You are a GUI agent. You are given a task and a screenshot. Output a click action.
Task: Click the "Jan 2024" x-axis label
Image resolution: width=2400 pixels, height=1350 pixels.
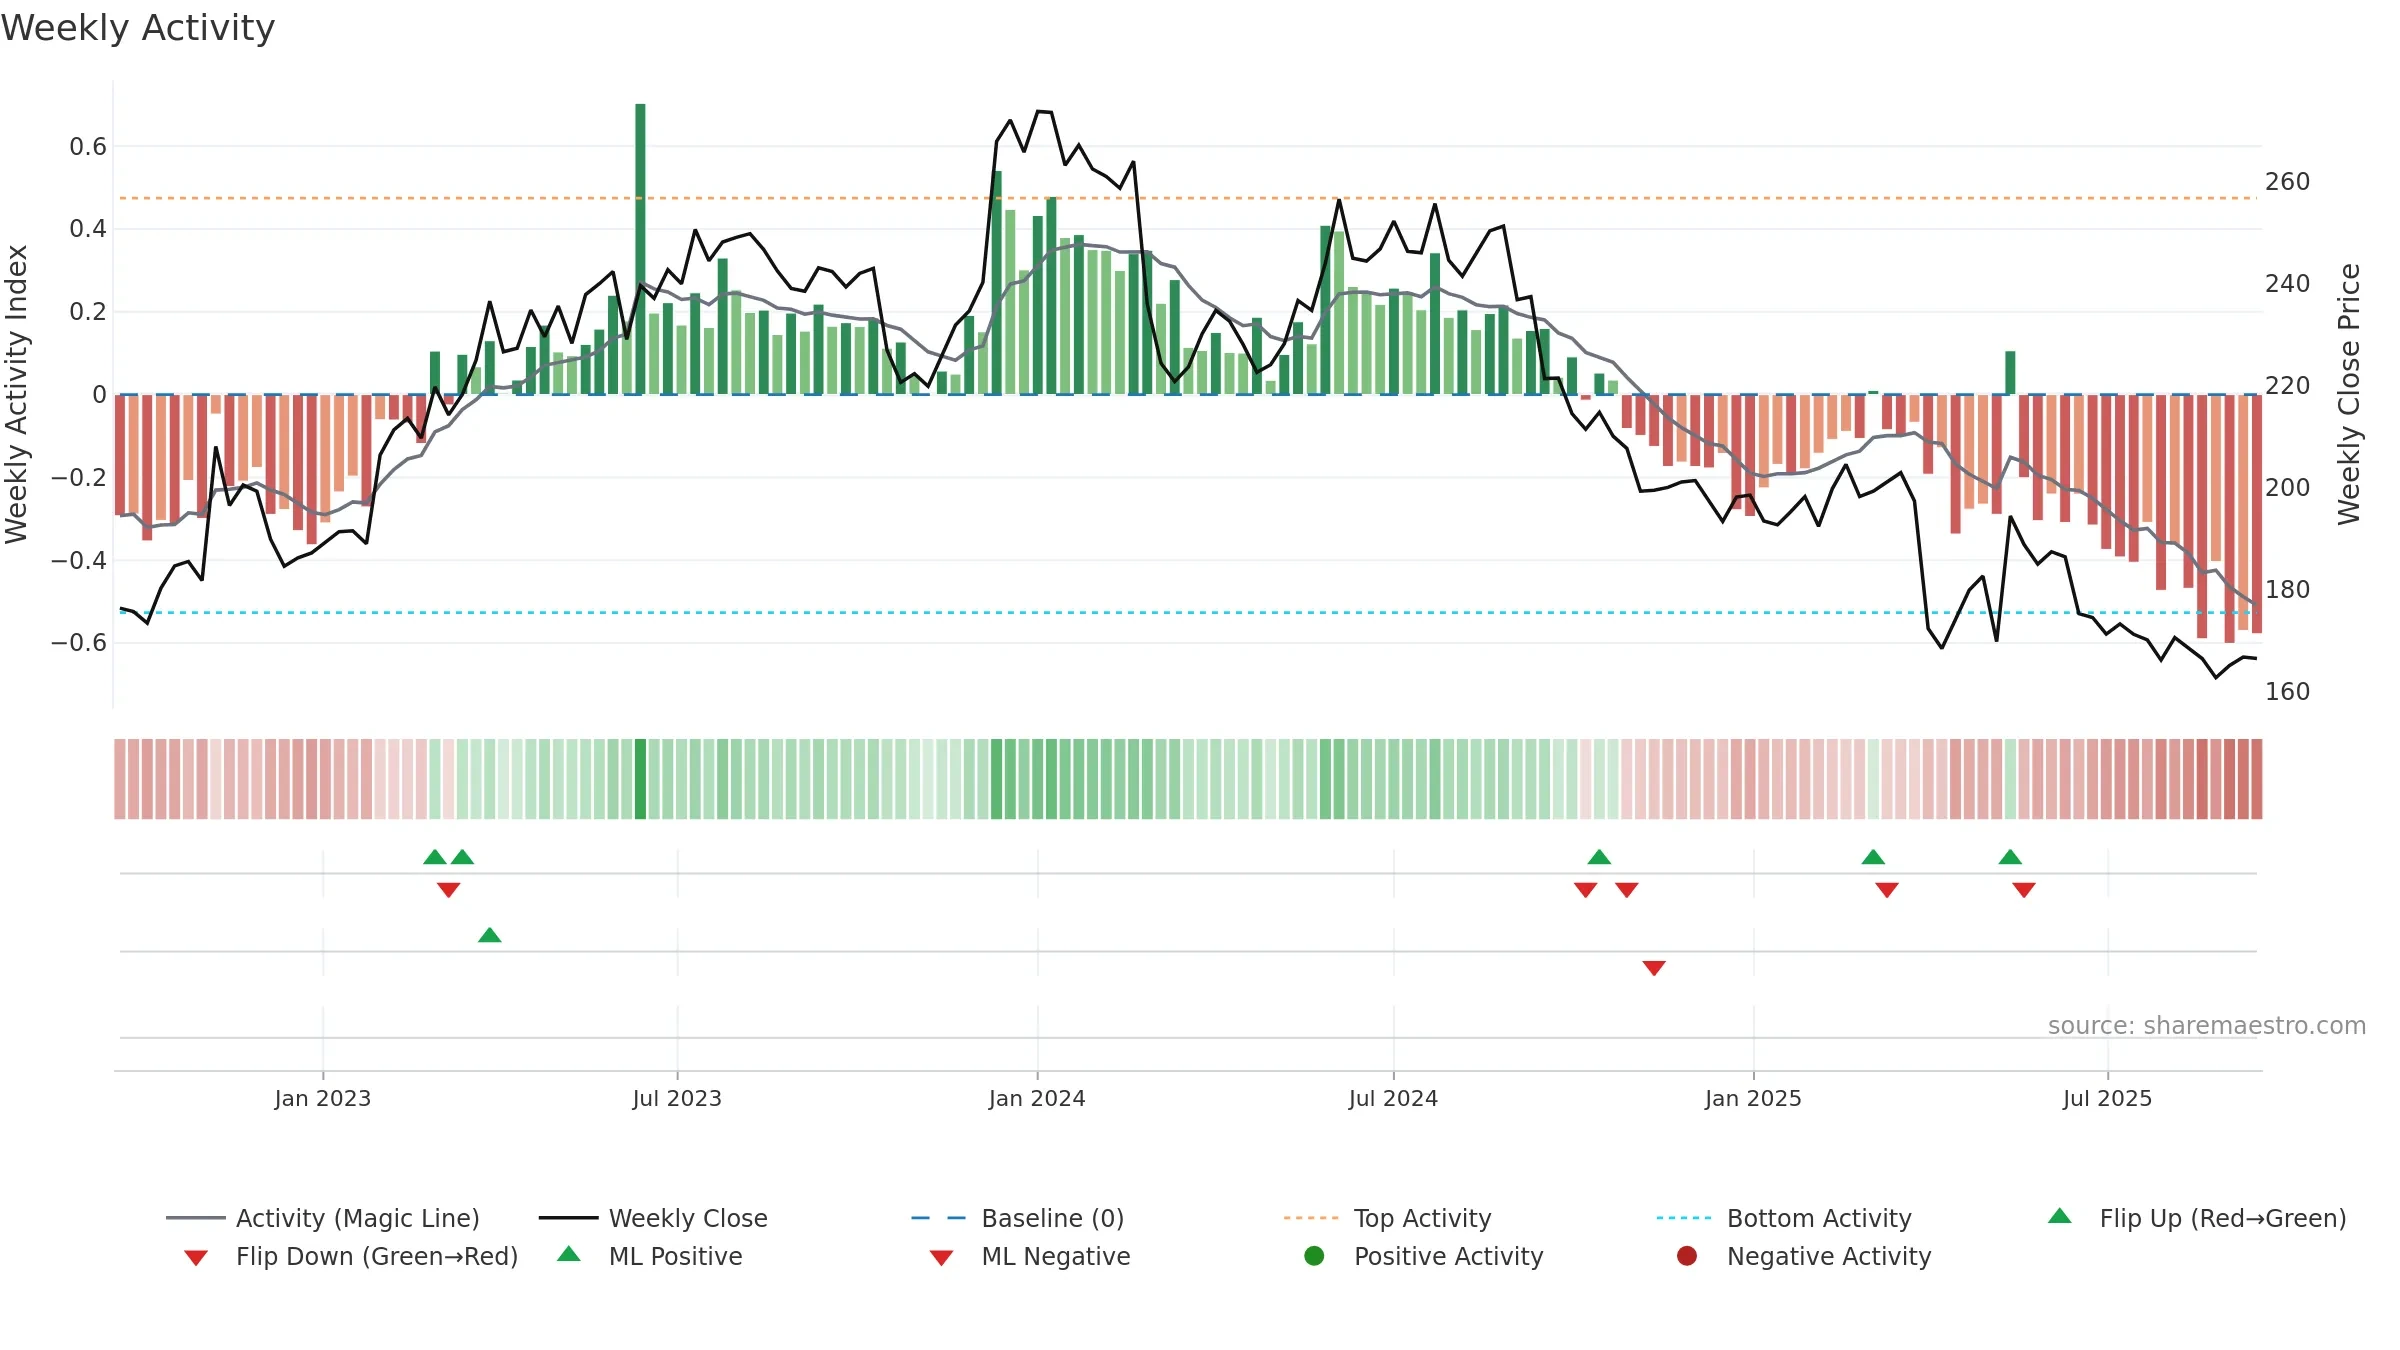[1037, 1098]
